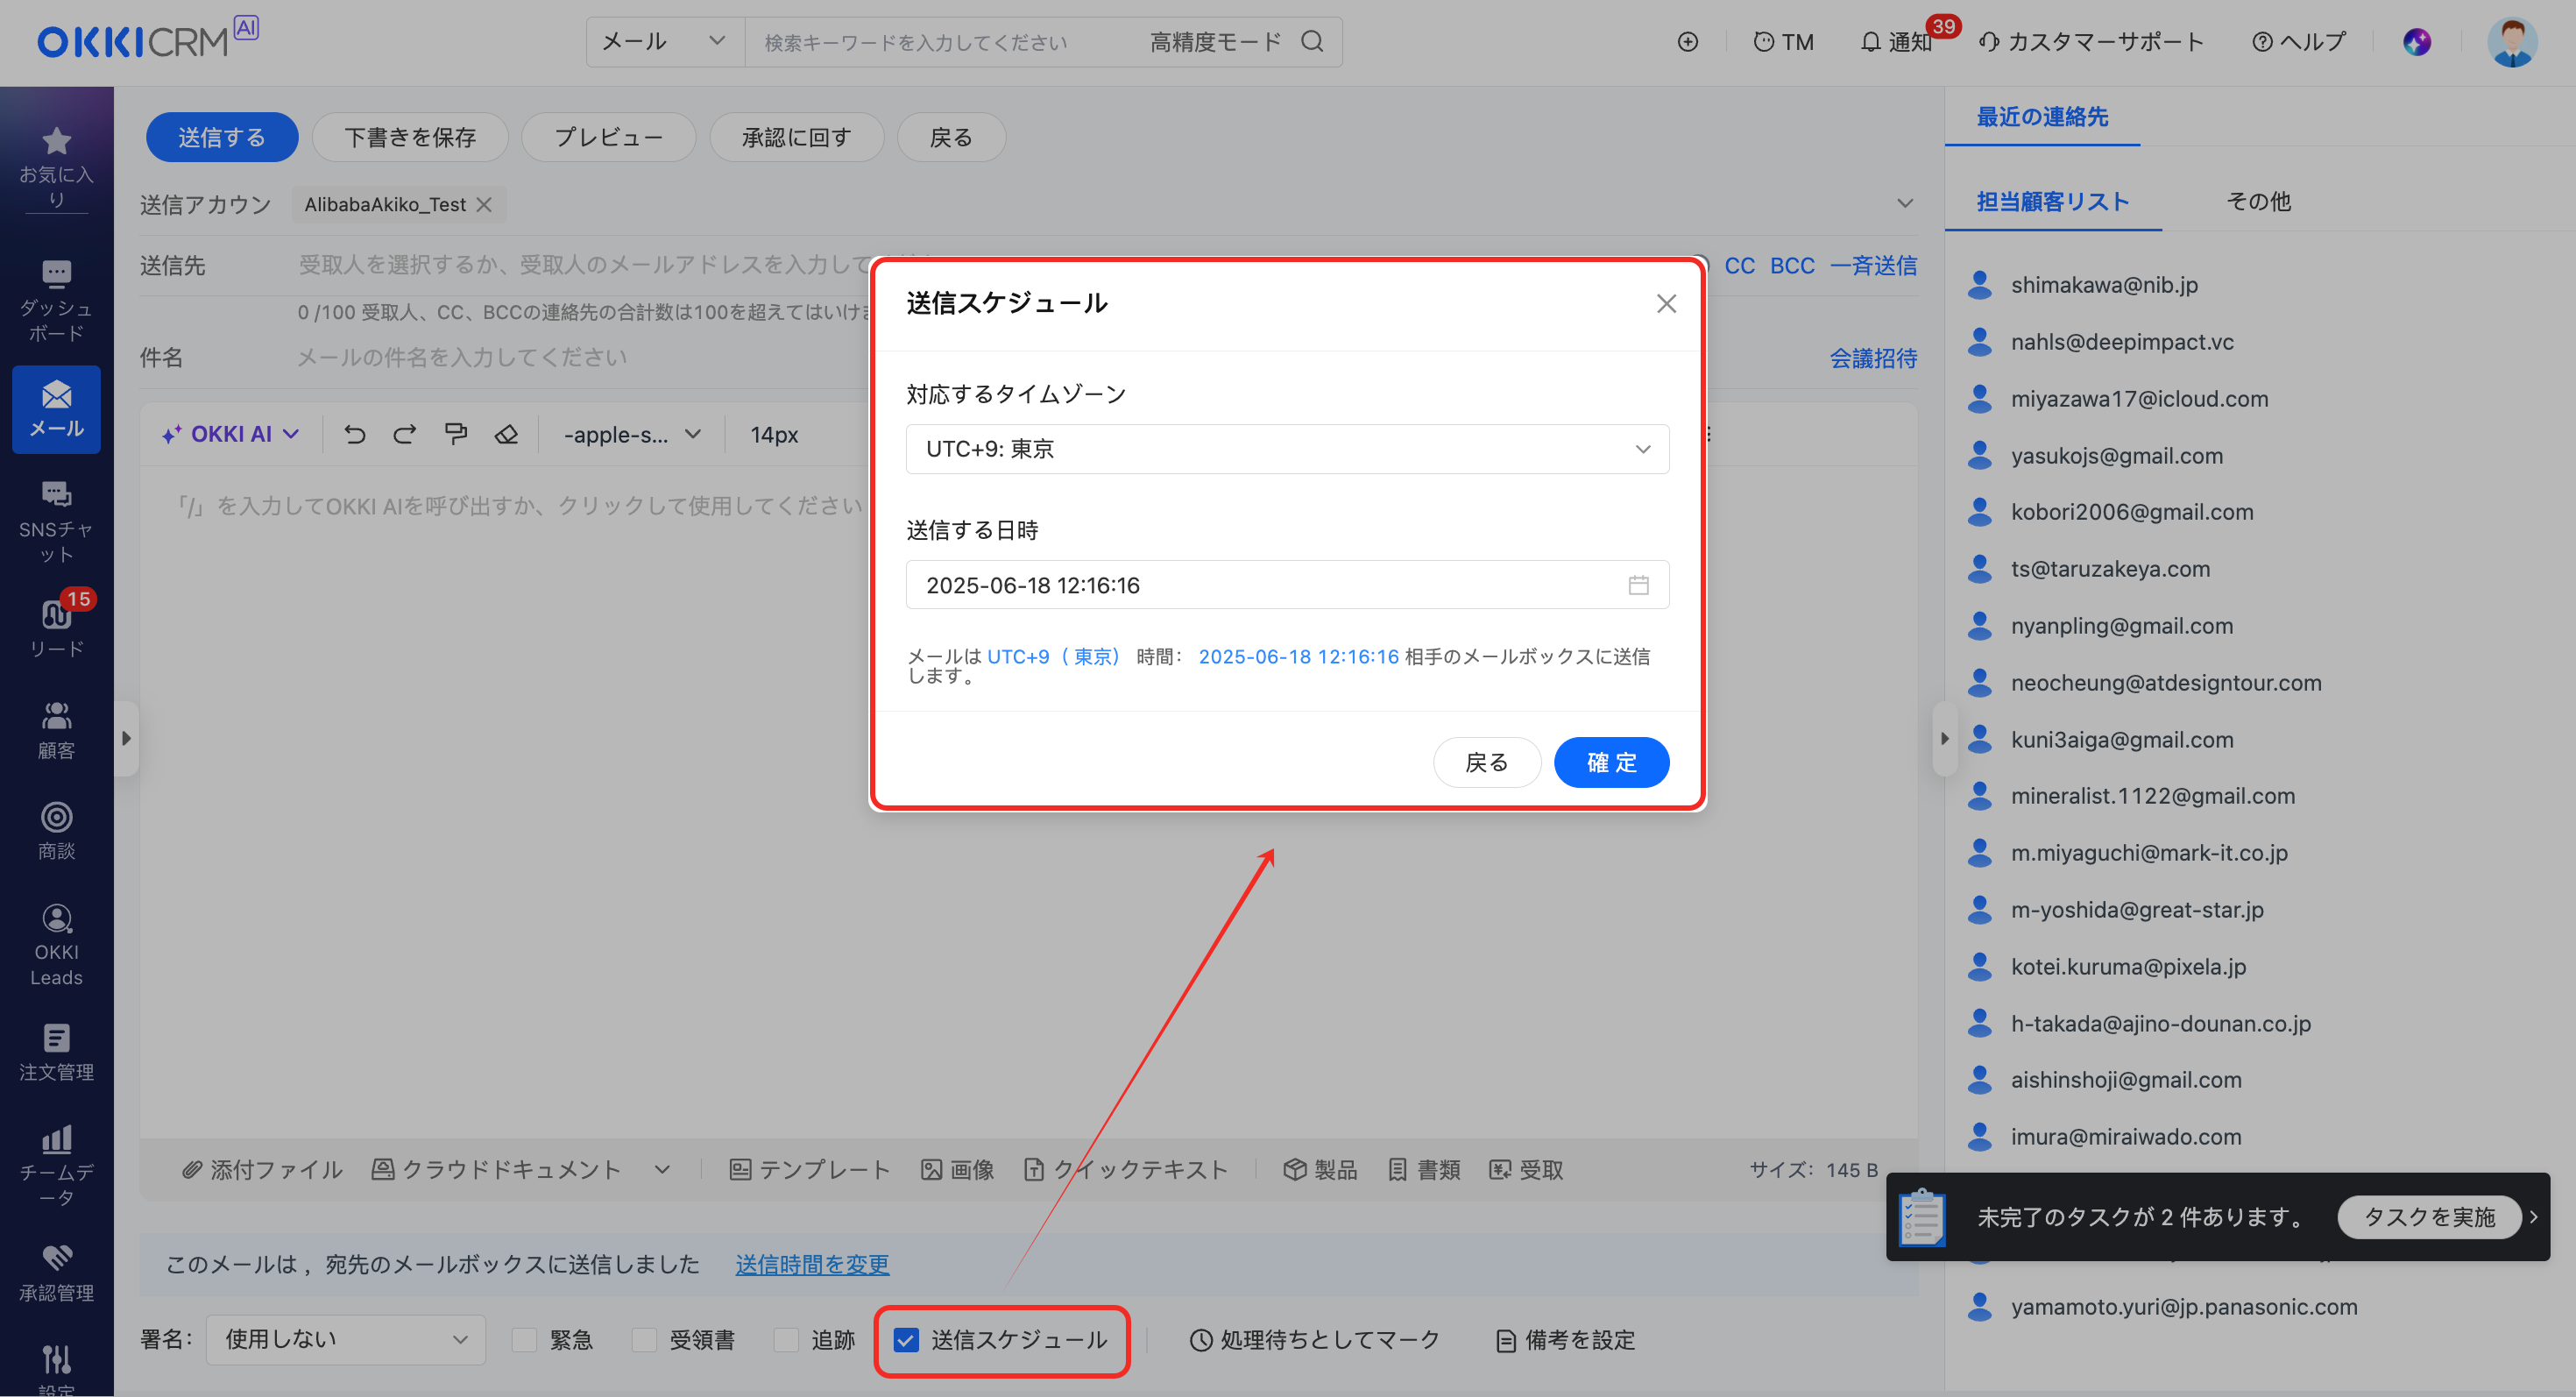Switch to the 担当顧客リスト tab

point(2053,201)
